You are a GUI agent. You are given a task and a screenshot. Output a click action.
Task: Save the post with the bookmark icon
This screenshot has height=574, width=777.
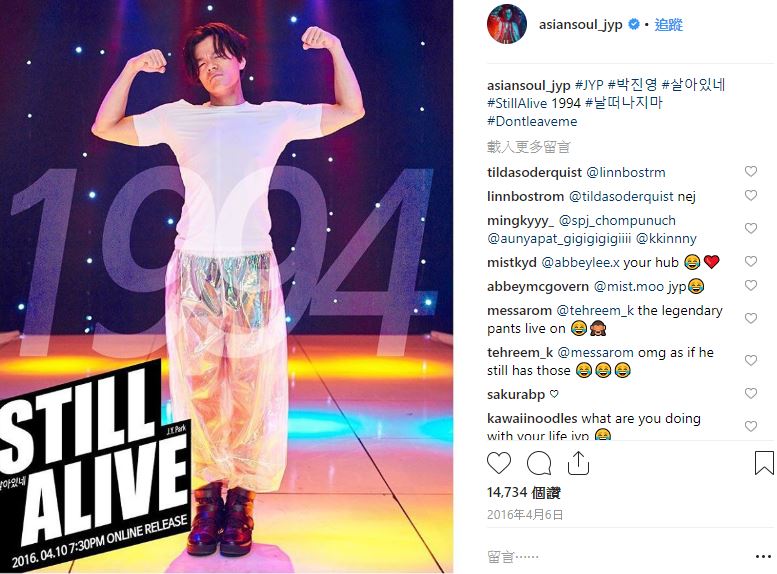[764, 462]
